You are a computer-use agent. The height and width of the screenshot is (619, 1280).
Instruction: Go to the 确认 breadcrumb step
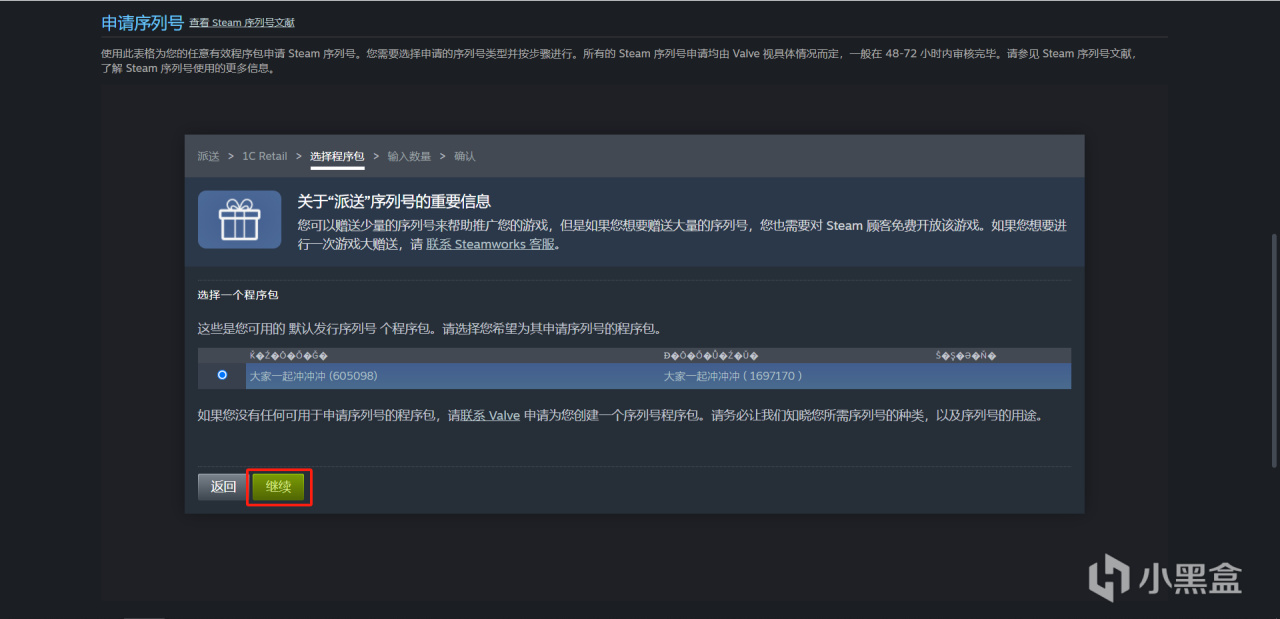pyautogui.click(x=465, y=156)
